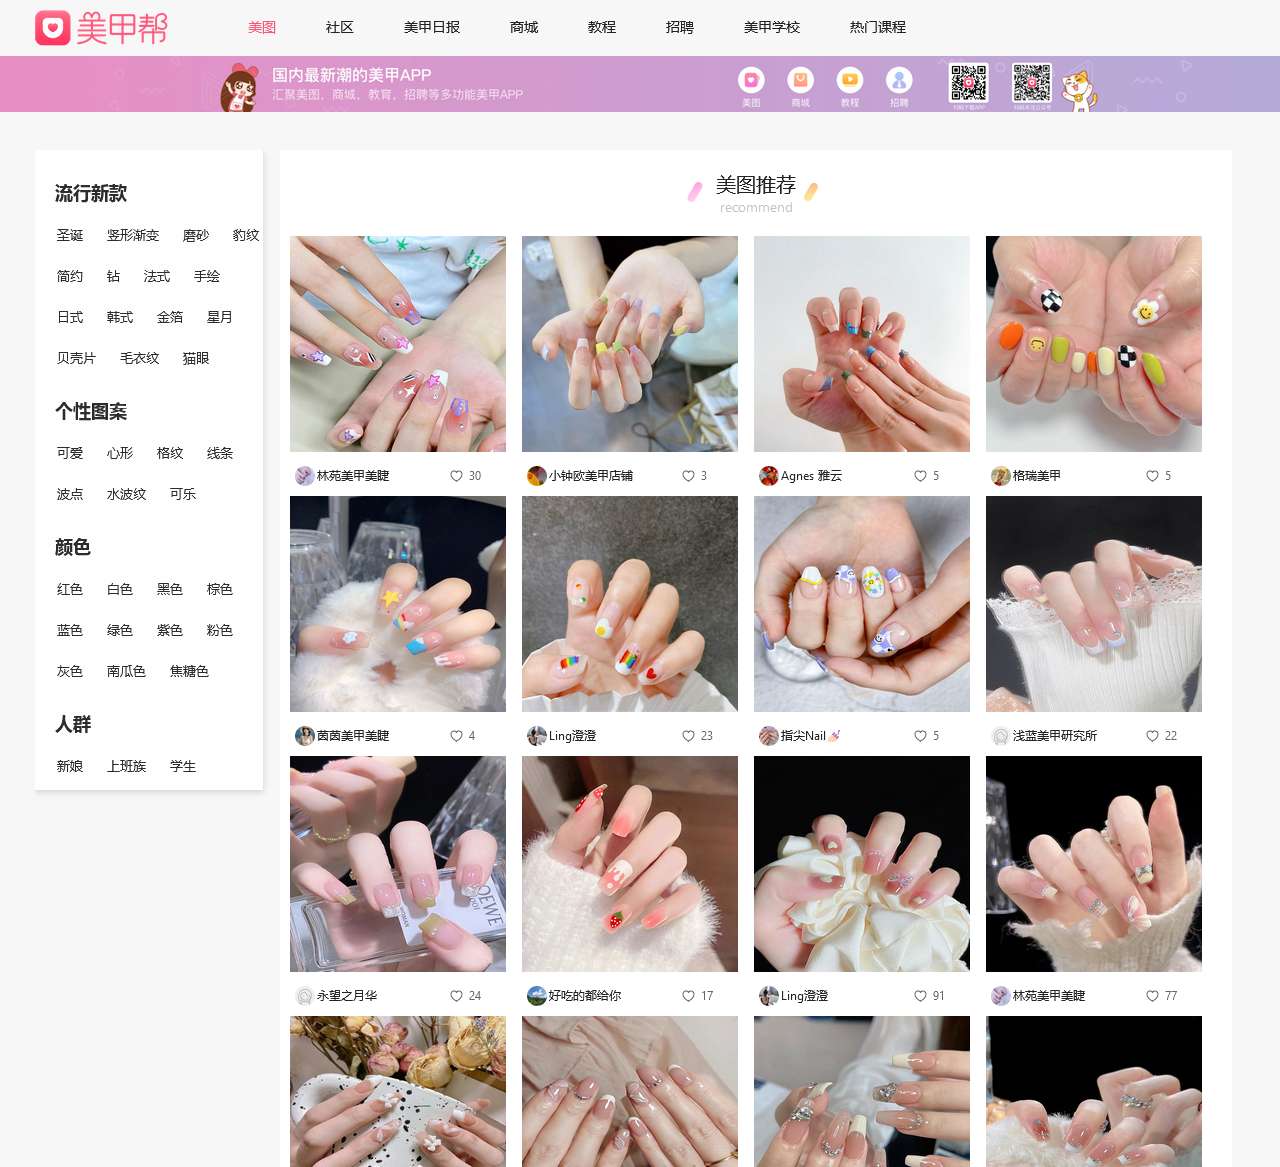Select 热门课程 in top navigation
1280x1167 pixels.
tap(877, 27)
